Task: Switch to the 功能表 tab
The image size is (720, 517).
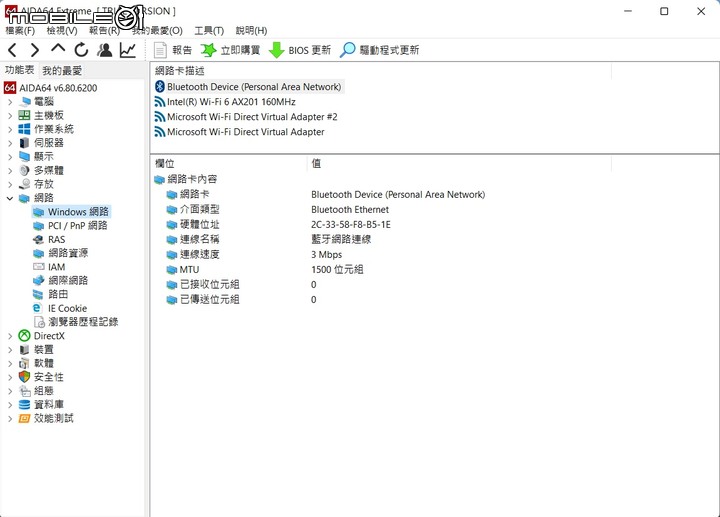Action: (19, 70)
